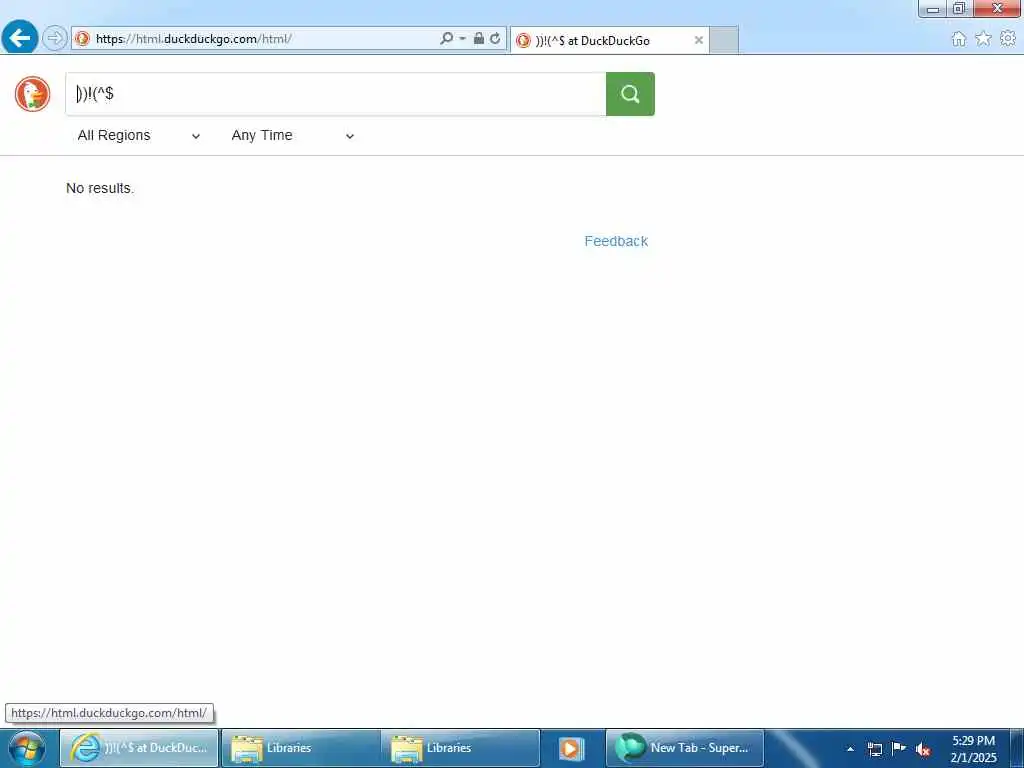Image resolution: width=1024 pixels, height=768 pixels.
Task: Close the Internet Explorer window
Action: [x=997, y=8]
